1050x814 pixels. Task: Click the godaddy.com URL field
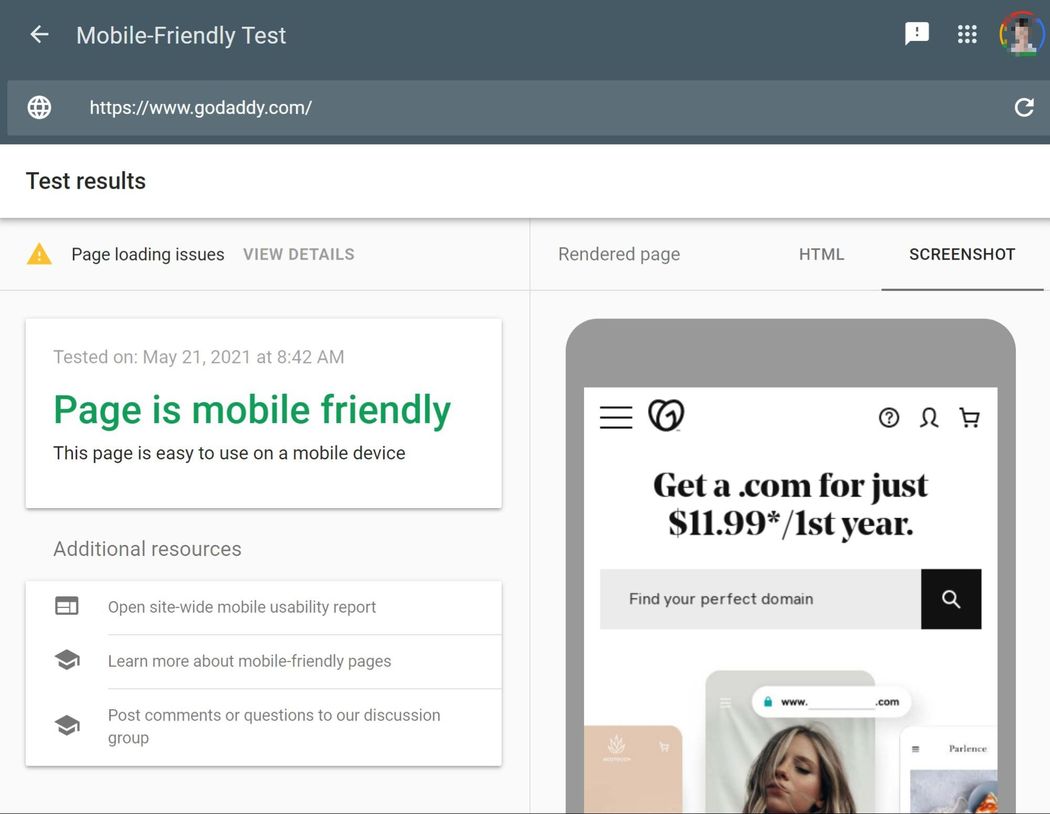coord(529,107)
